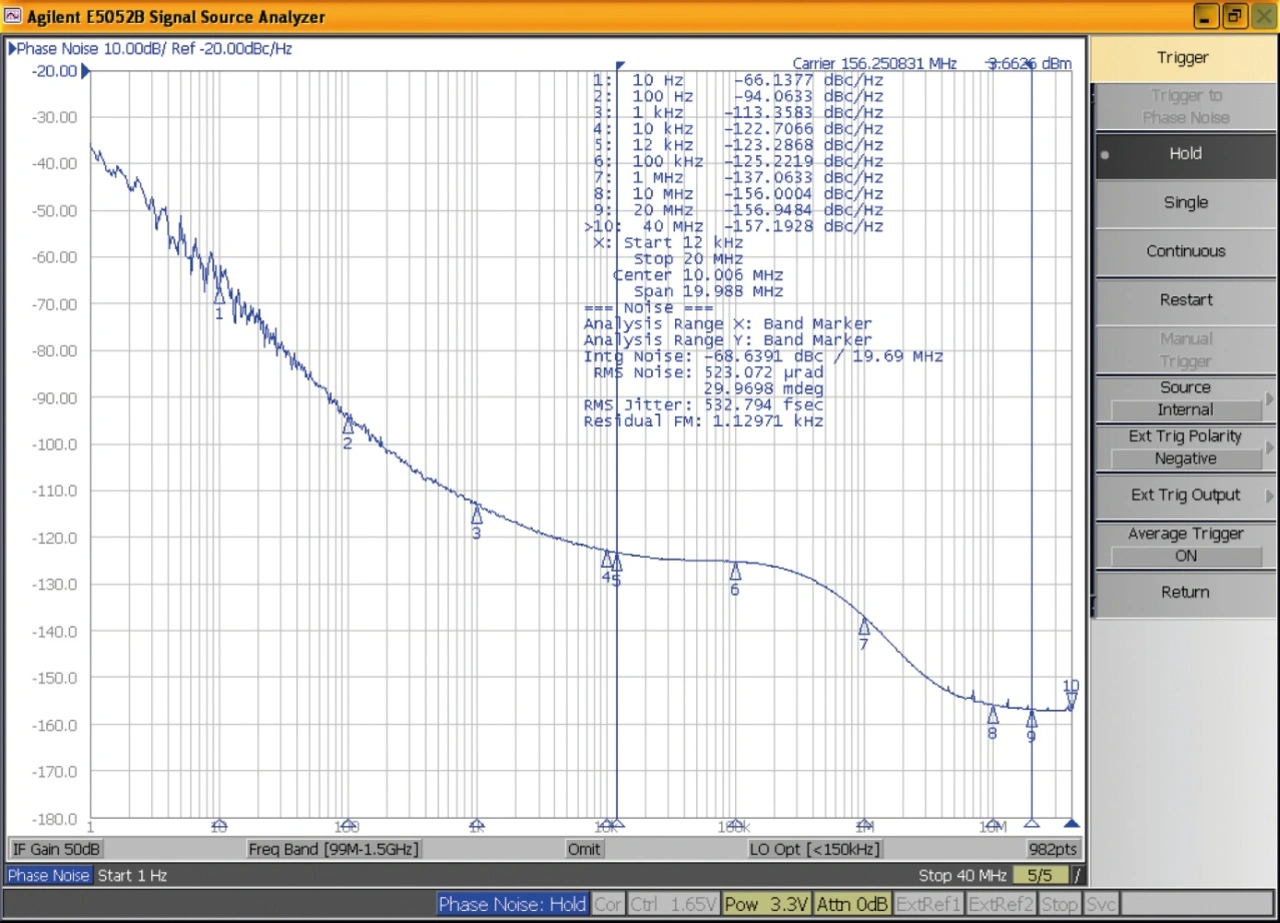Click marker 6 triangle at 100 kHz
1280x923 pixels.
tap(735, 572)
